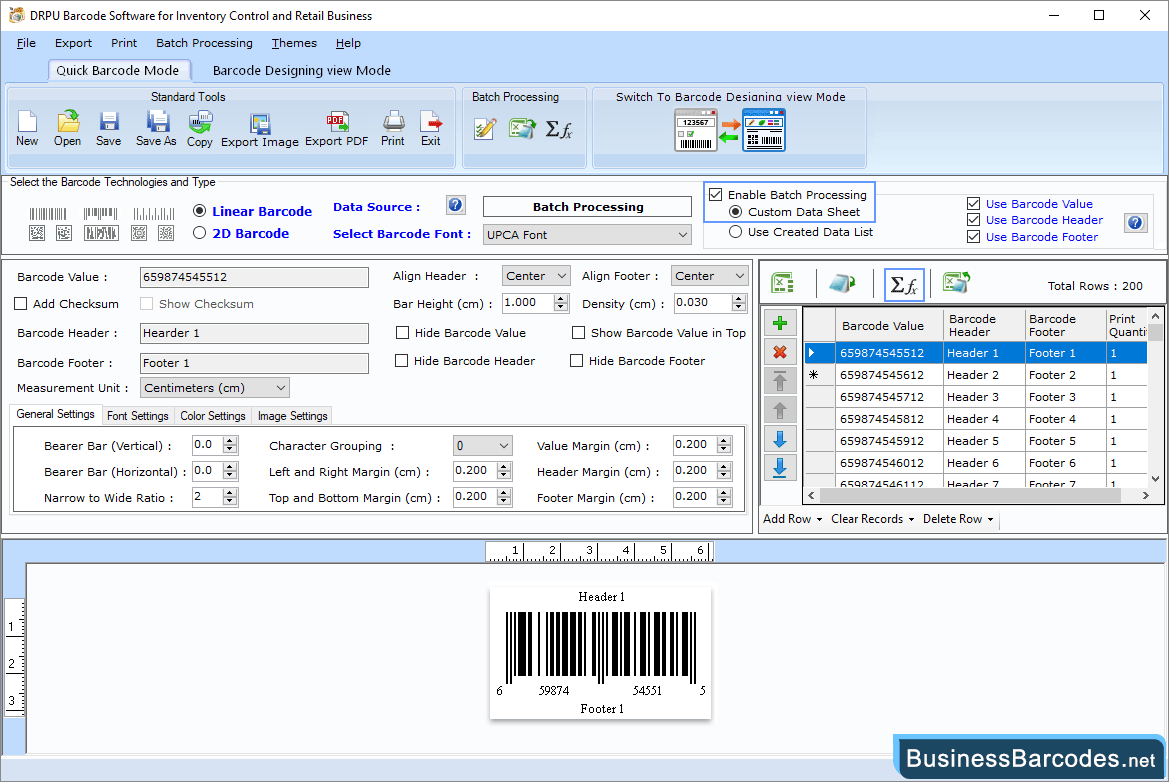Click the Excel export icon above data sheet
1169x782 pixels.
click(x=956, y=283)
